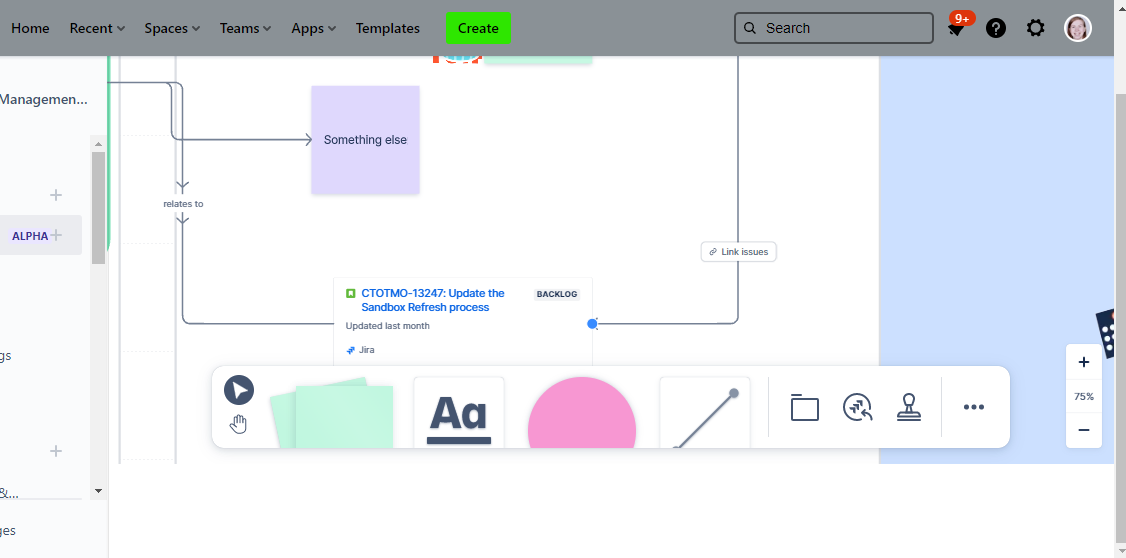Open CTOTMO-13247 issue link
Image resolution: width=1126 pixels, height=558 pixels.
tap(433, 300)
